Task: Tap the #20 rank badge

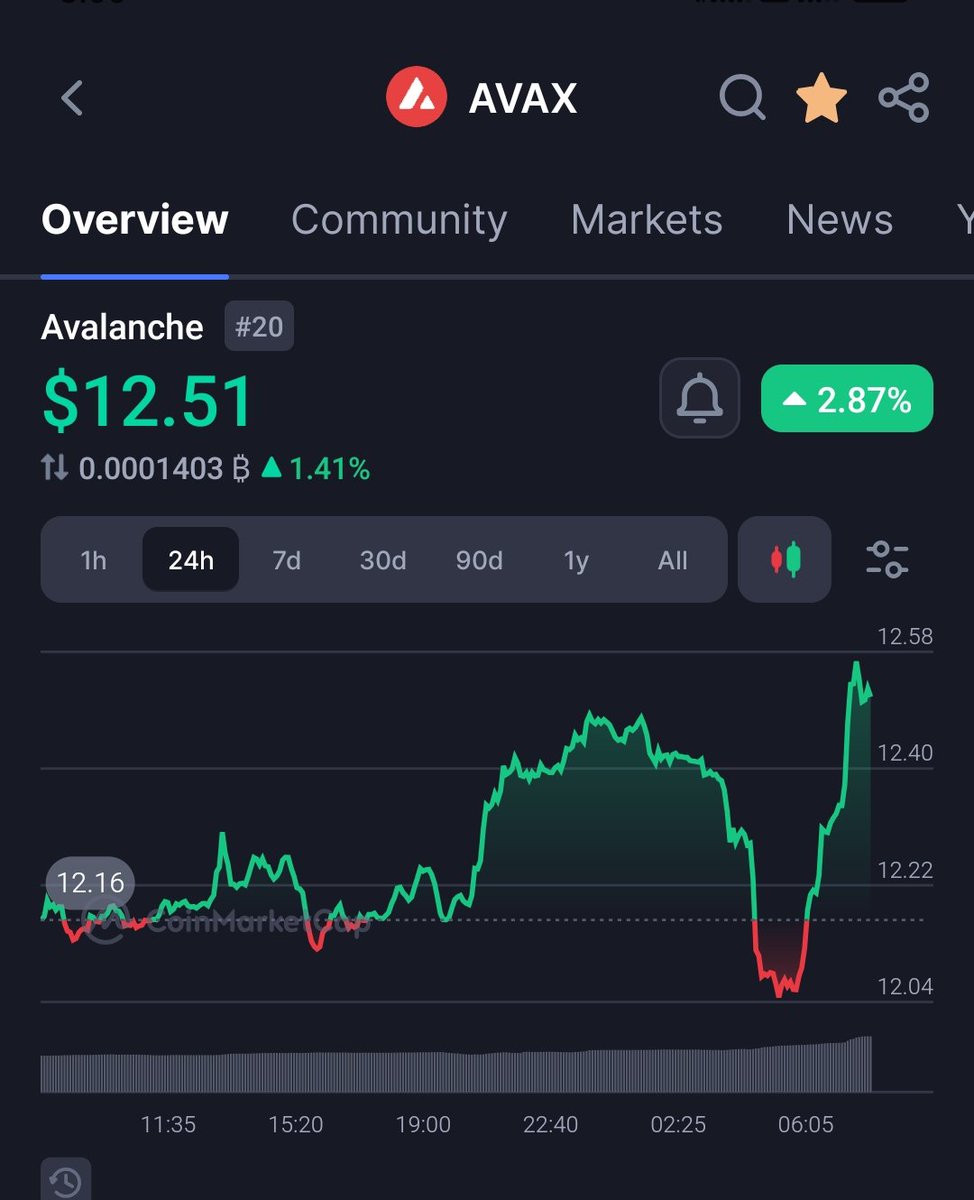Action: point(259,327)
